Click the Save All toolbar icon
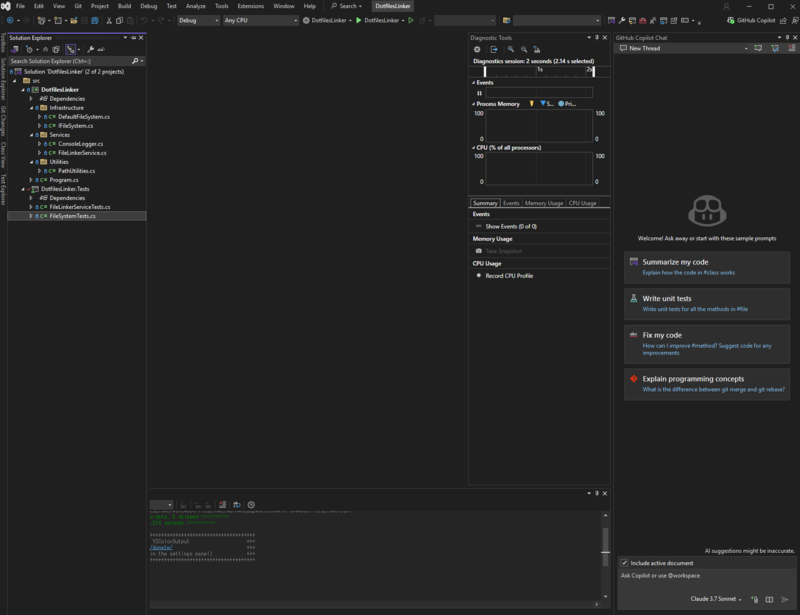 click(x=95, y=20)
